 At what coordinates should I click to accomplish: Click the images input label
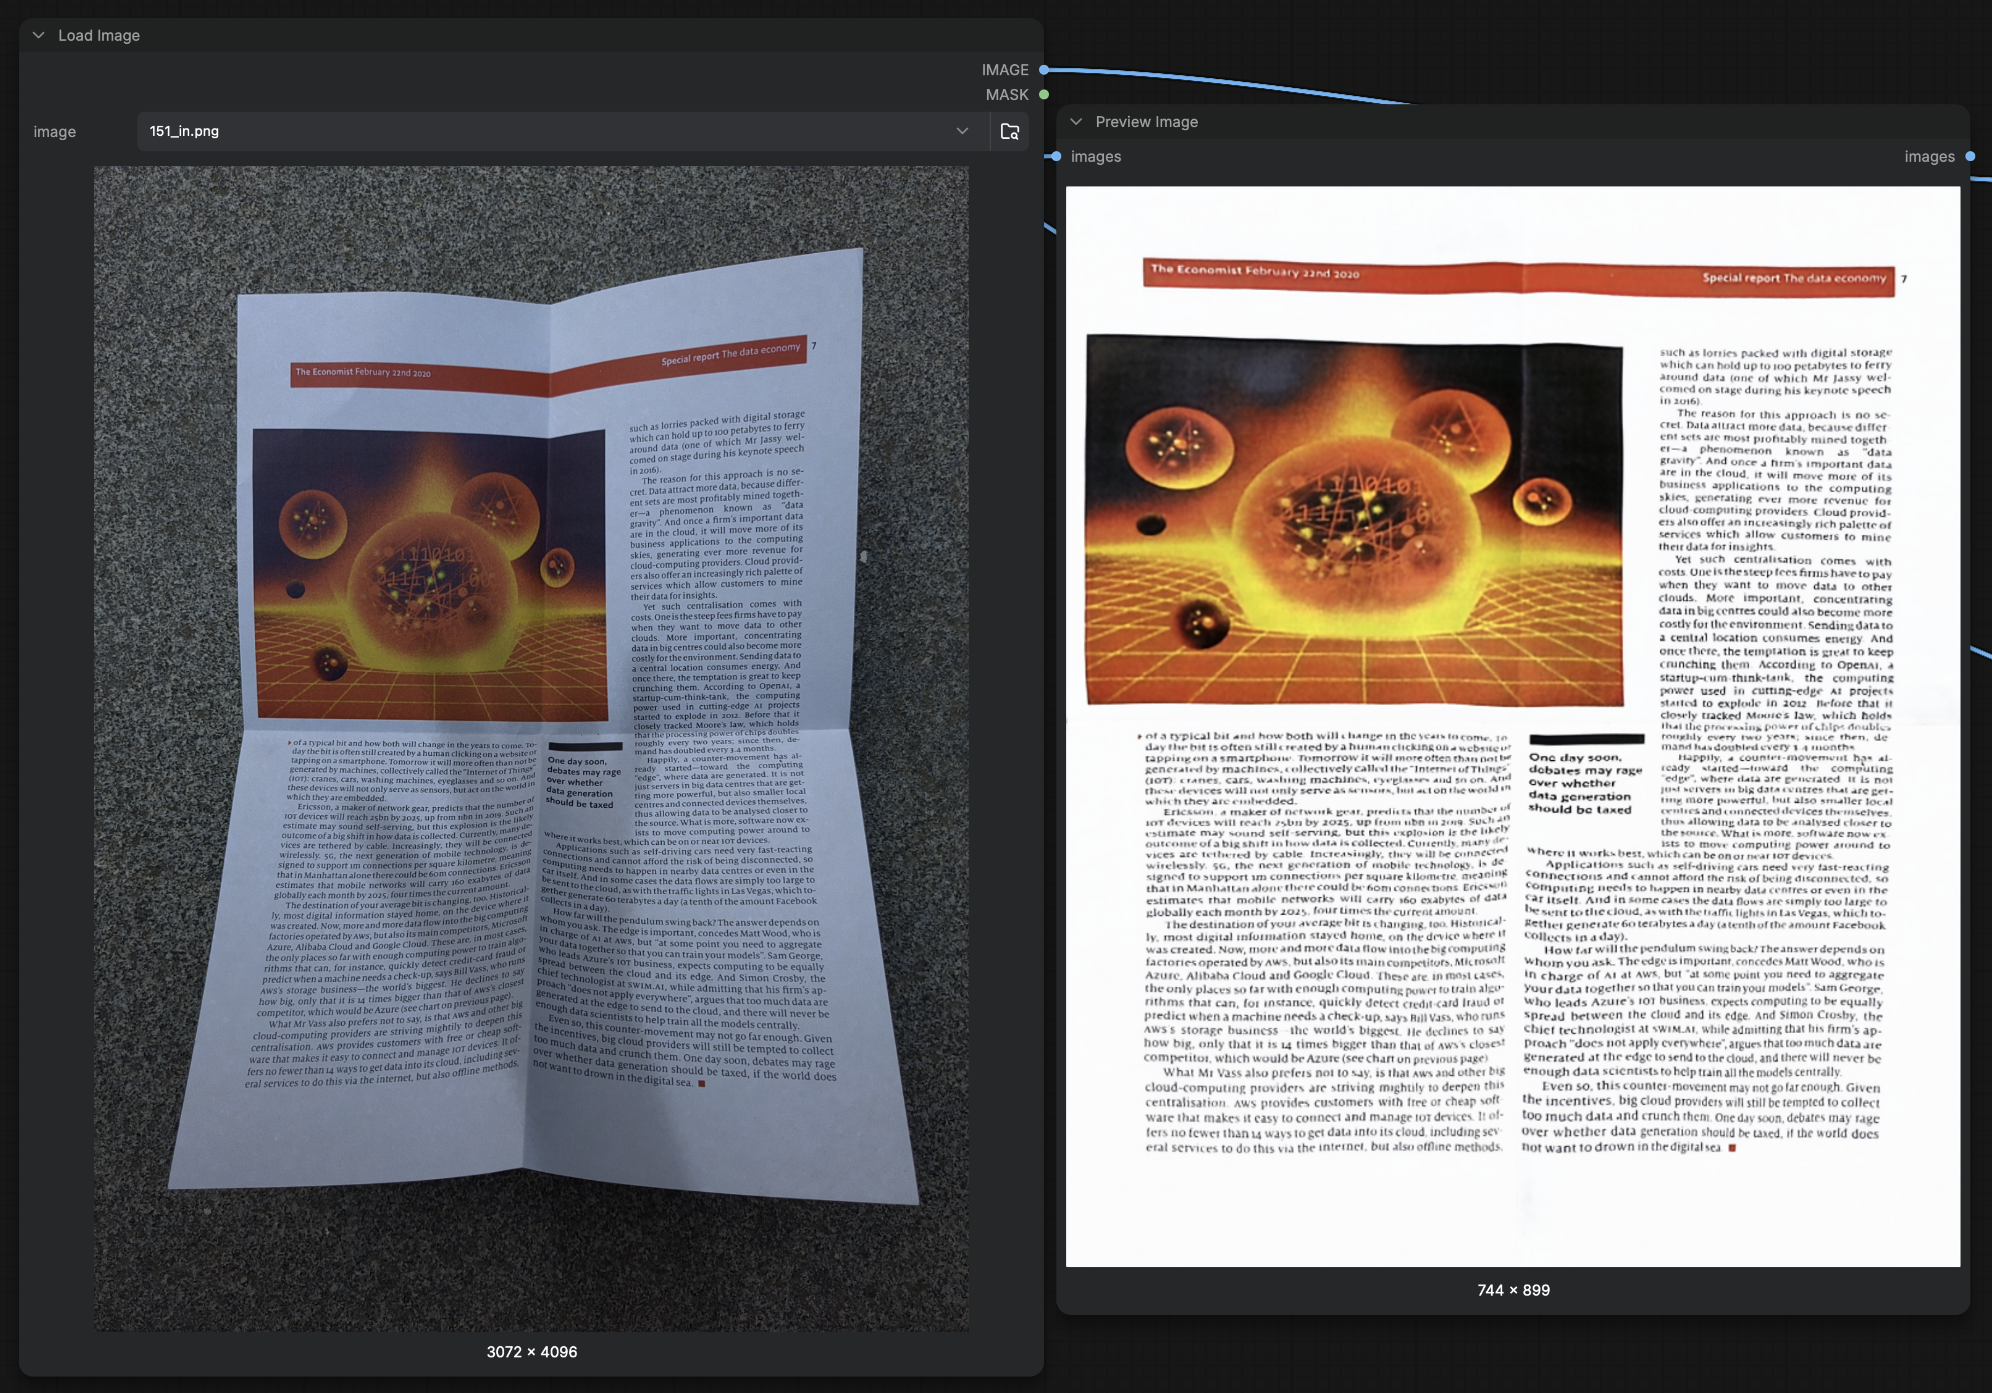click(x=1095, y=156)
